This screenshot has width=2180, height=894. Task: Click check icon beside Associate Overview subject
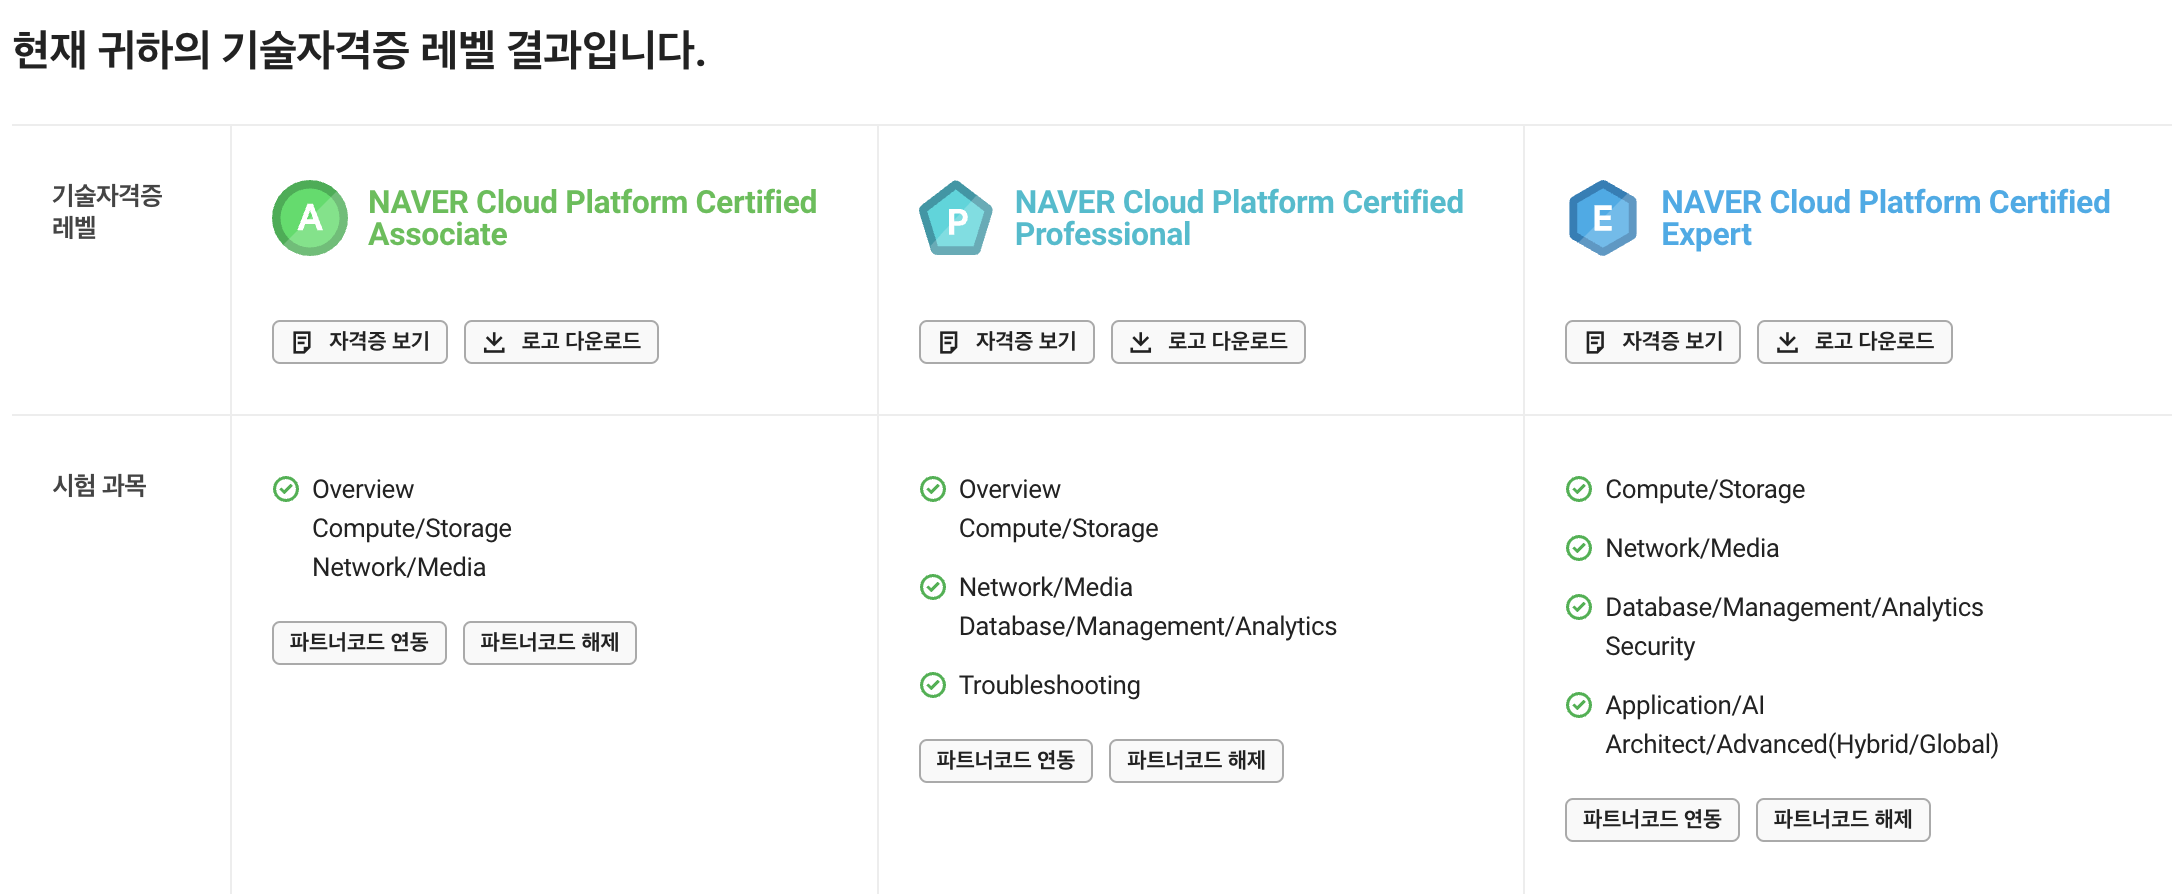pos(286,489)
